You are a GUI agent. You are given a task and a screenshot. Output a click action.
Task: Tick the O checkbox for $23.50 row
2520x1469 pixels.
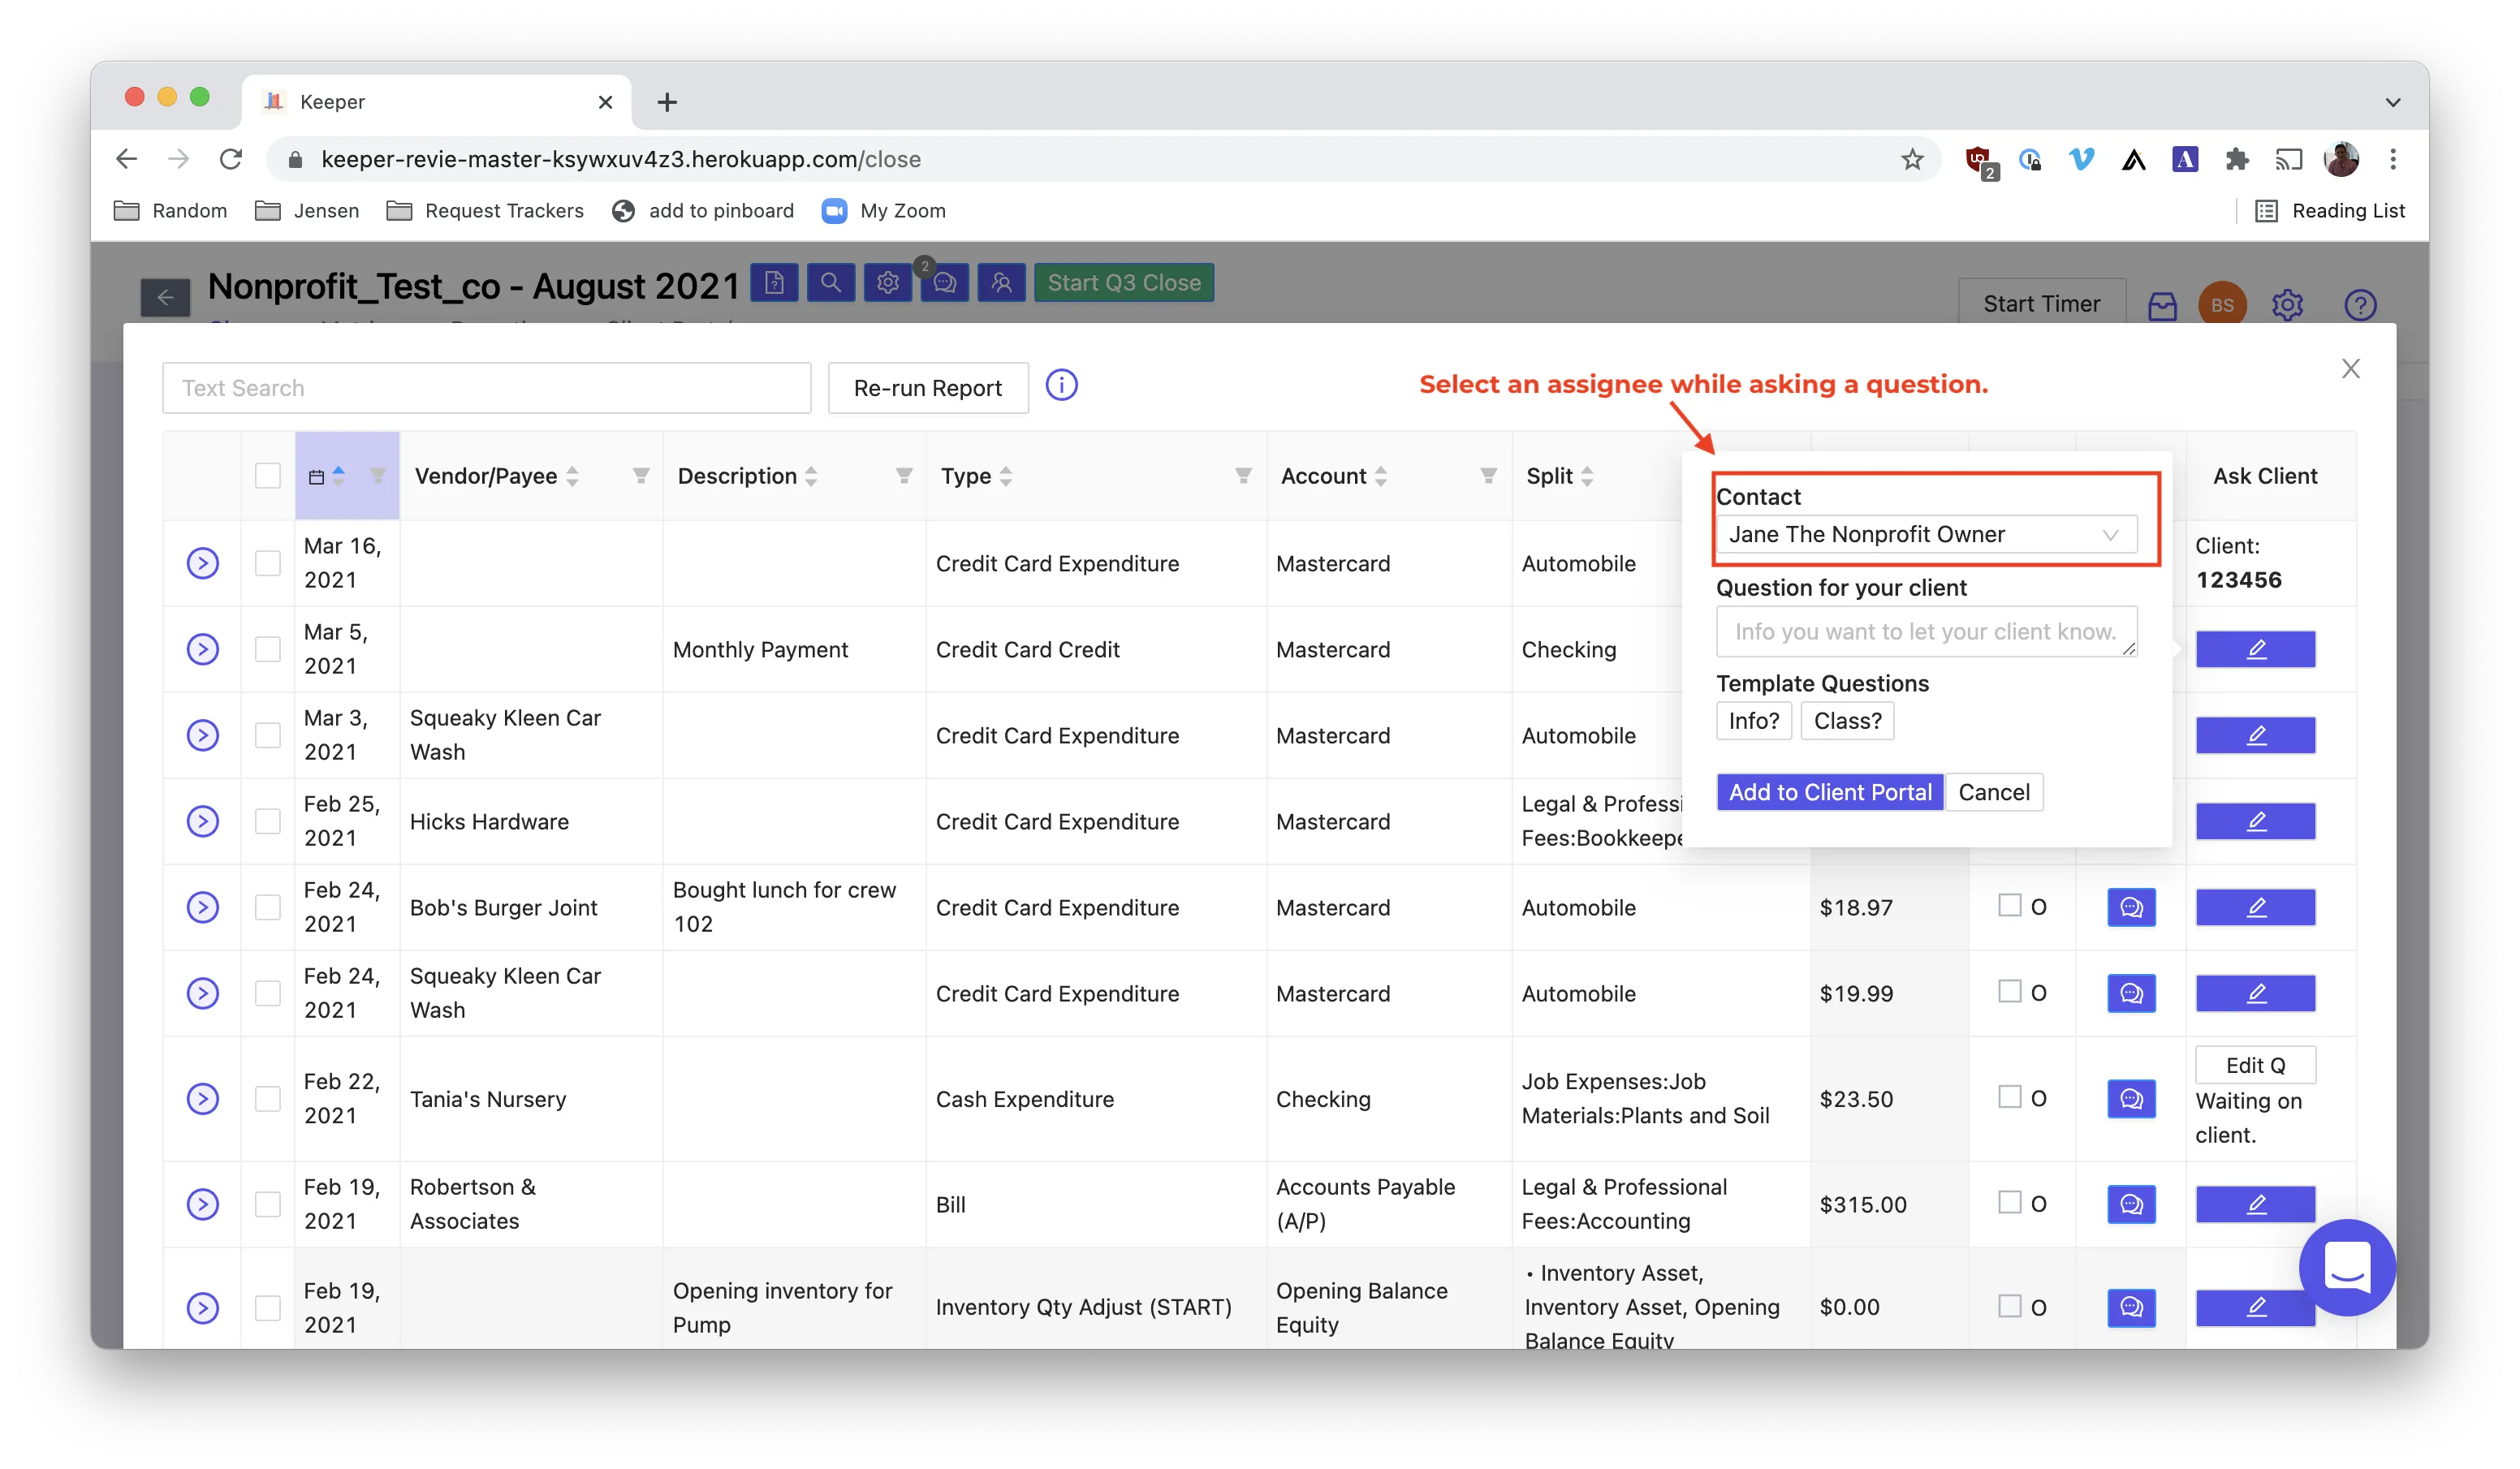tap(2009, 1097)
